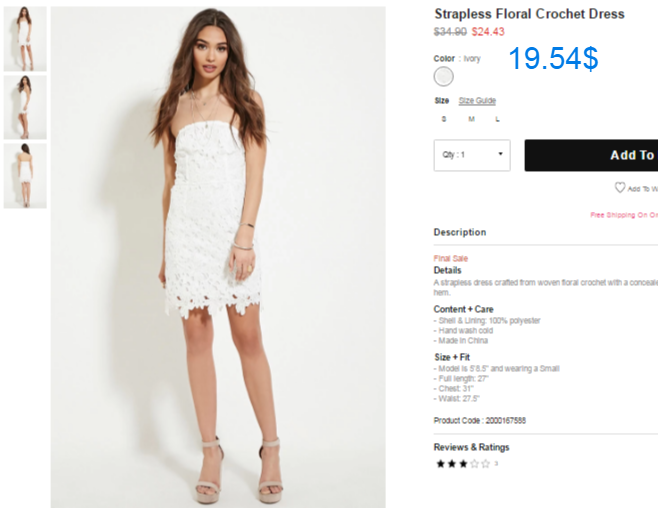Choose the Ivory color swatch

pos(444,76)
